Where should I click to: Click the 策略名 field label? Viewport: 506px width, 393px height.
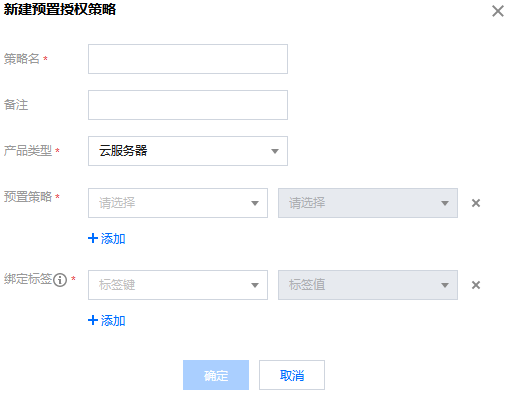(x=22, y=59)
